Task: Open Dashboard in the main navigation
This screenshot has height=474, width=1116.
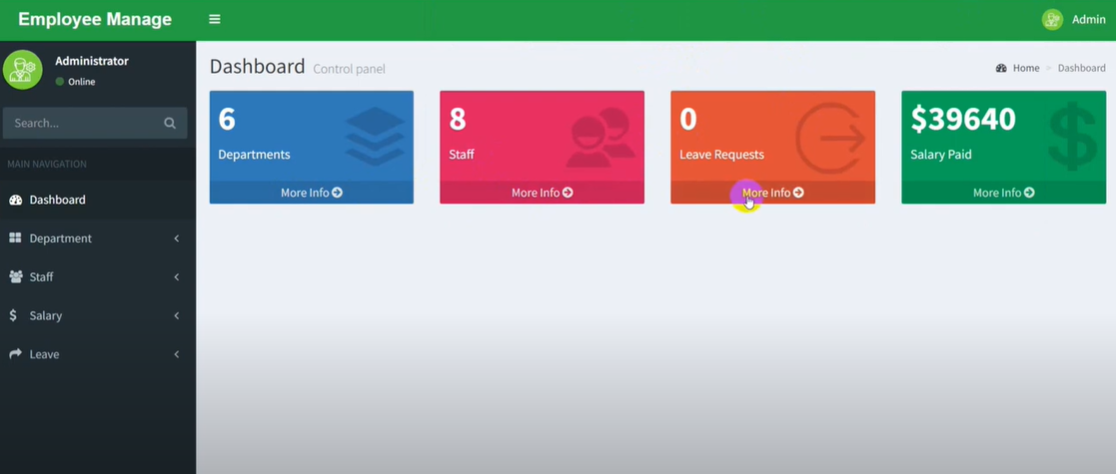Action: click(57, 200)
